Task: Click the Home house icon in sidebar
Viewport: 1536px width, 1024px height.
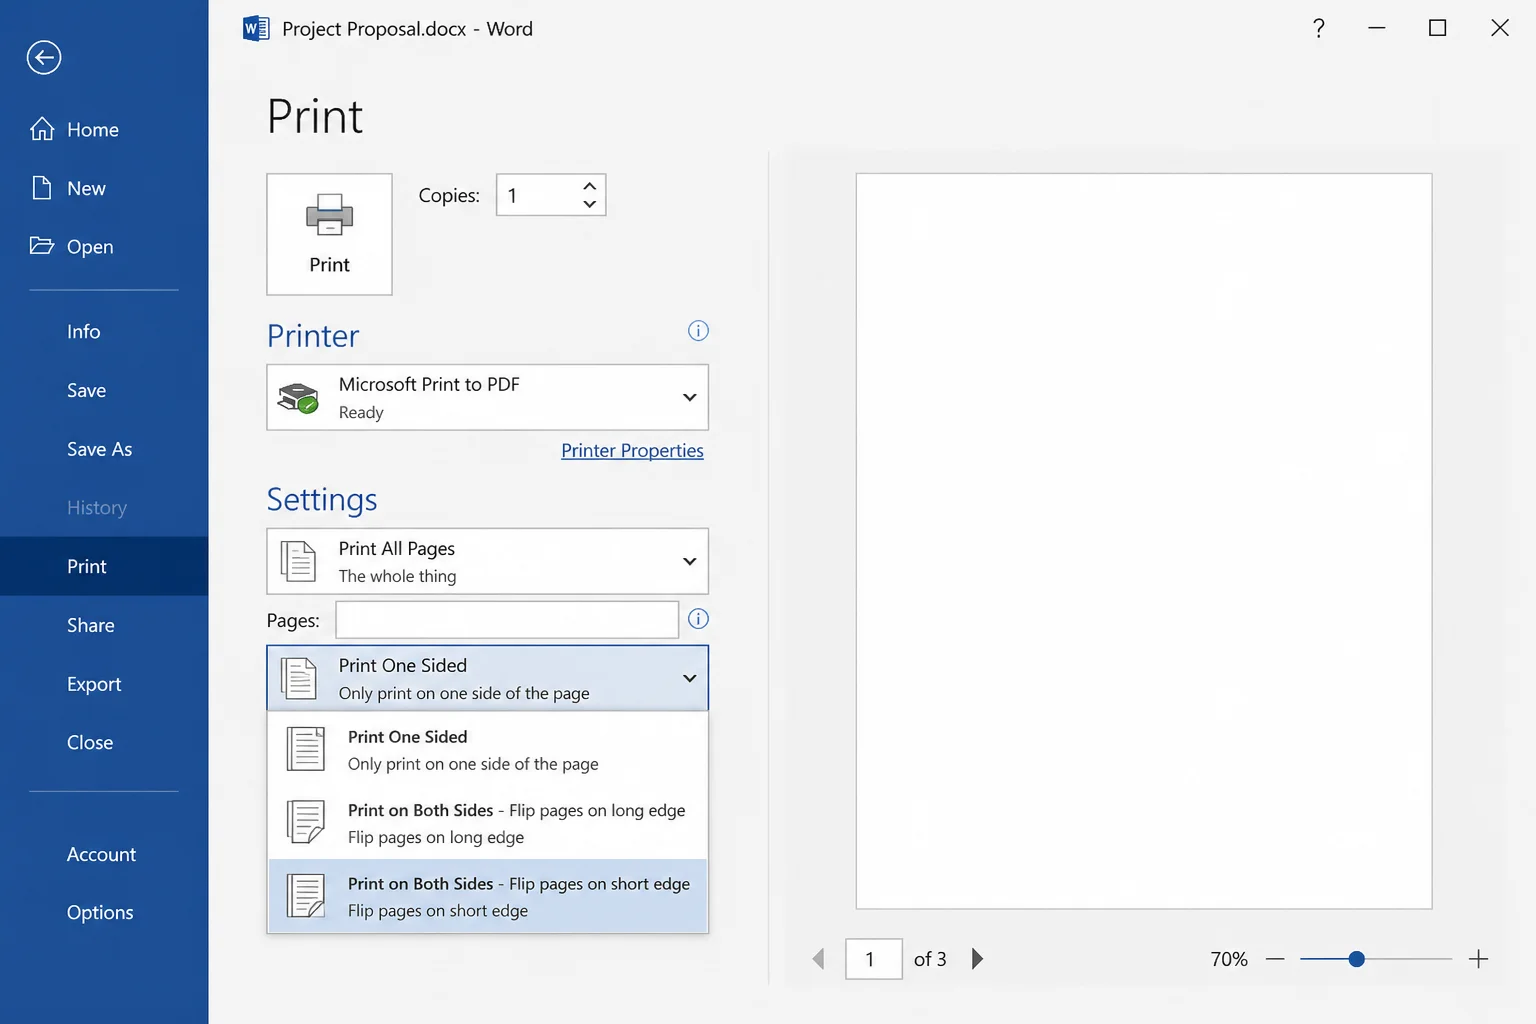Action: (x=42, y=129)
